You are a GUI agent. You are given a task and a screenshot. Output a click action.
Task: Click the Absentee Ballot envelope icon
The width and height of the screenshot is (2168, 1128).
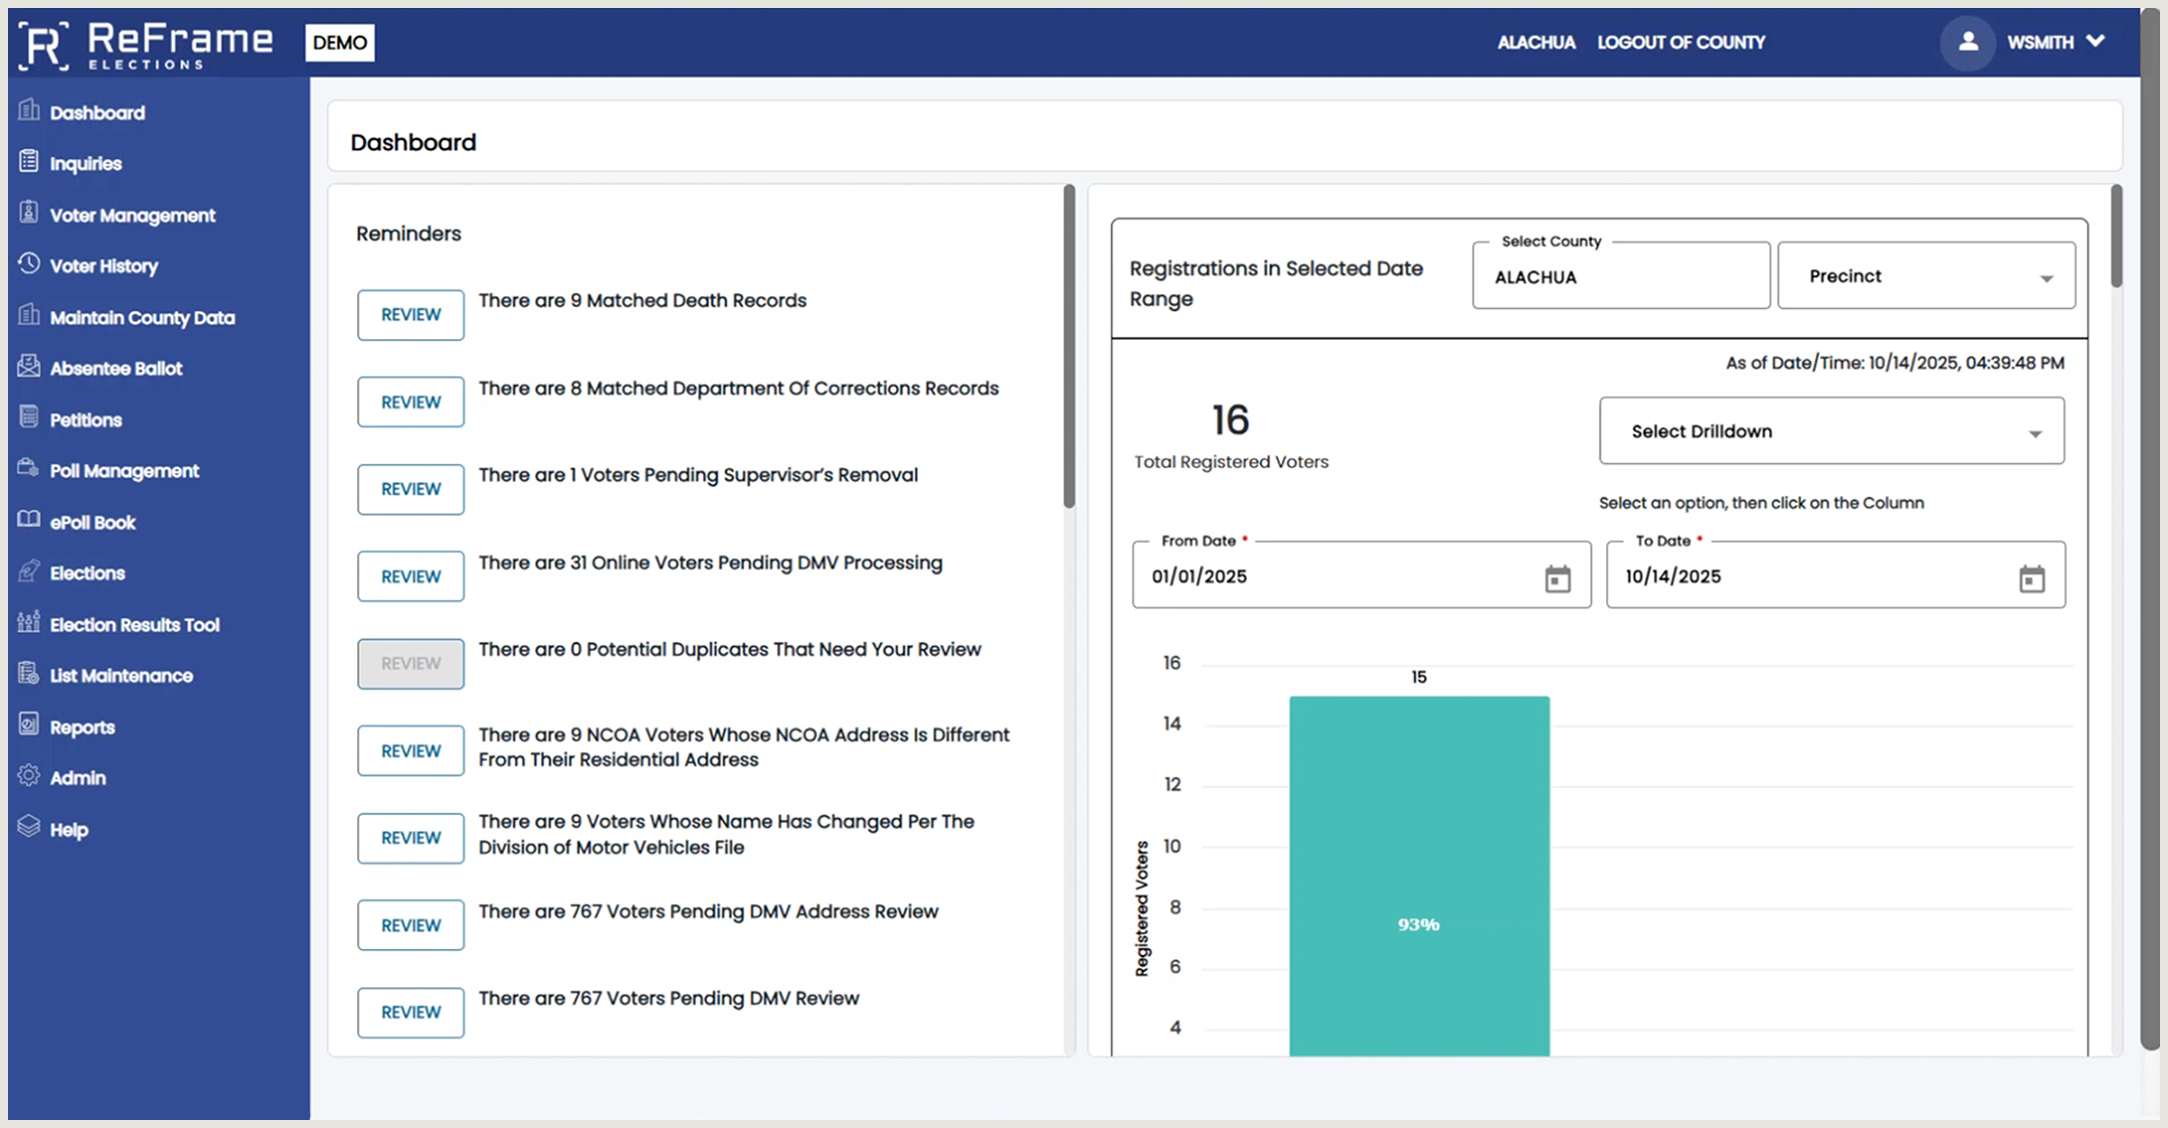[29, 366]
